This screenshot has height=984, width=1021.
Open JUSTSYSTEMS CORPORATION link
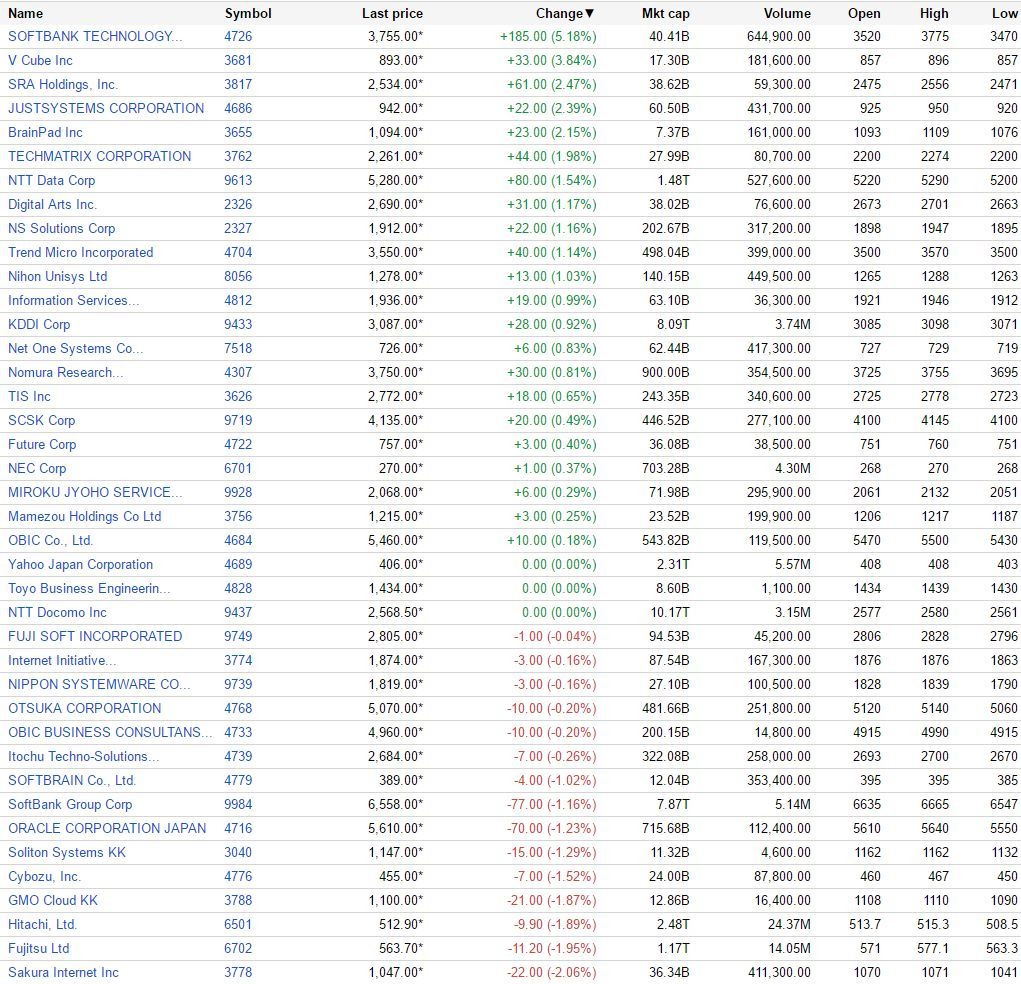(106, 108)
